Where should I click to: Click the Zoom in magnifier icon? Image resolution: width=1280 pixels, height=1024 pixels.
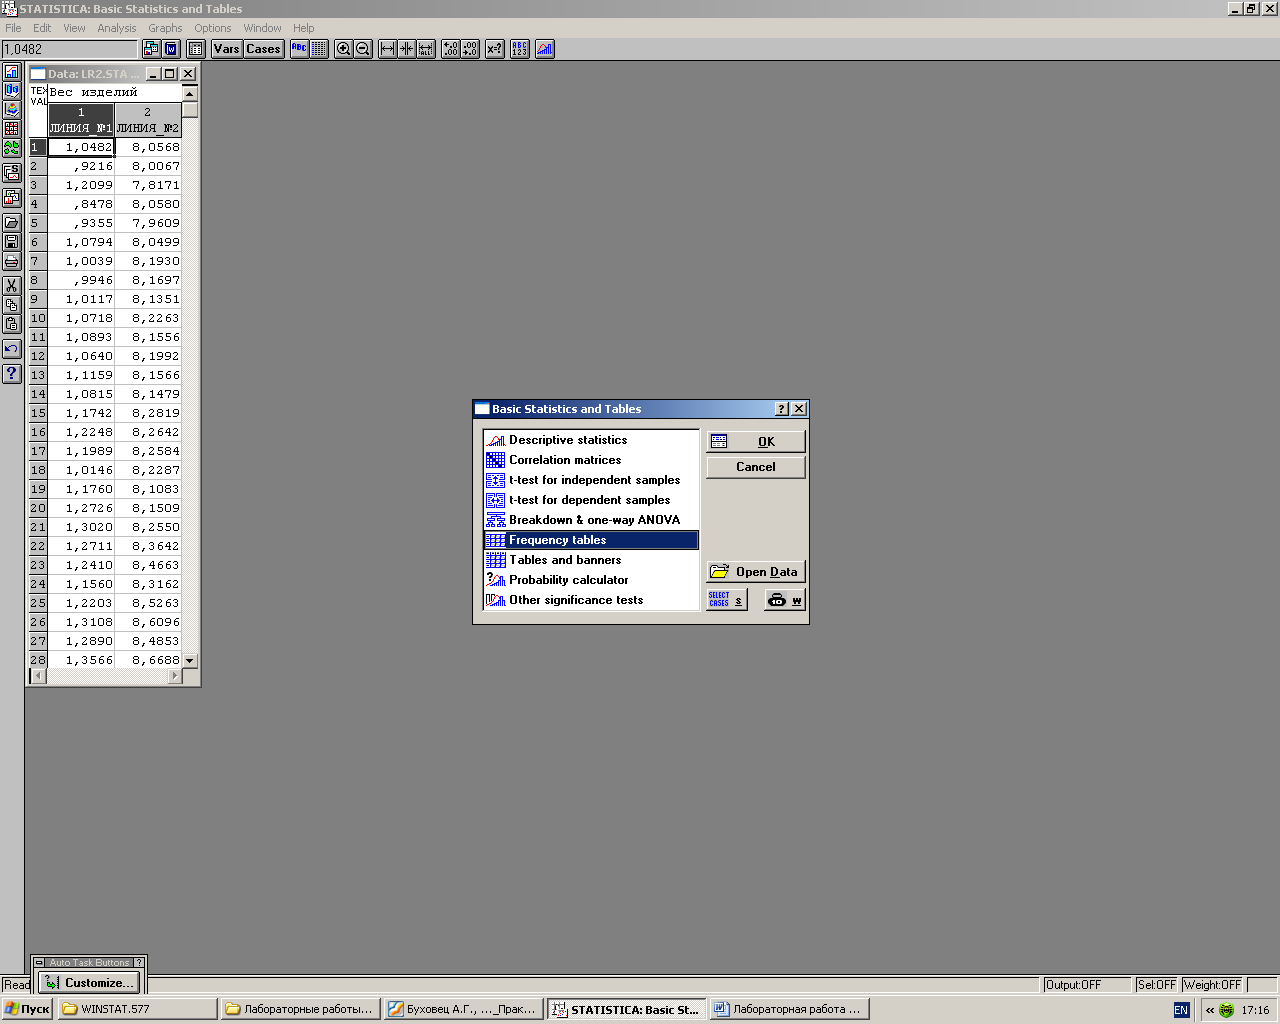click(343, 49)
